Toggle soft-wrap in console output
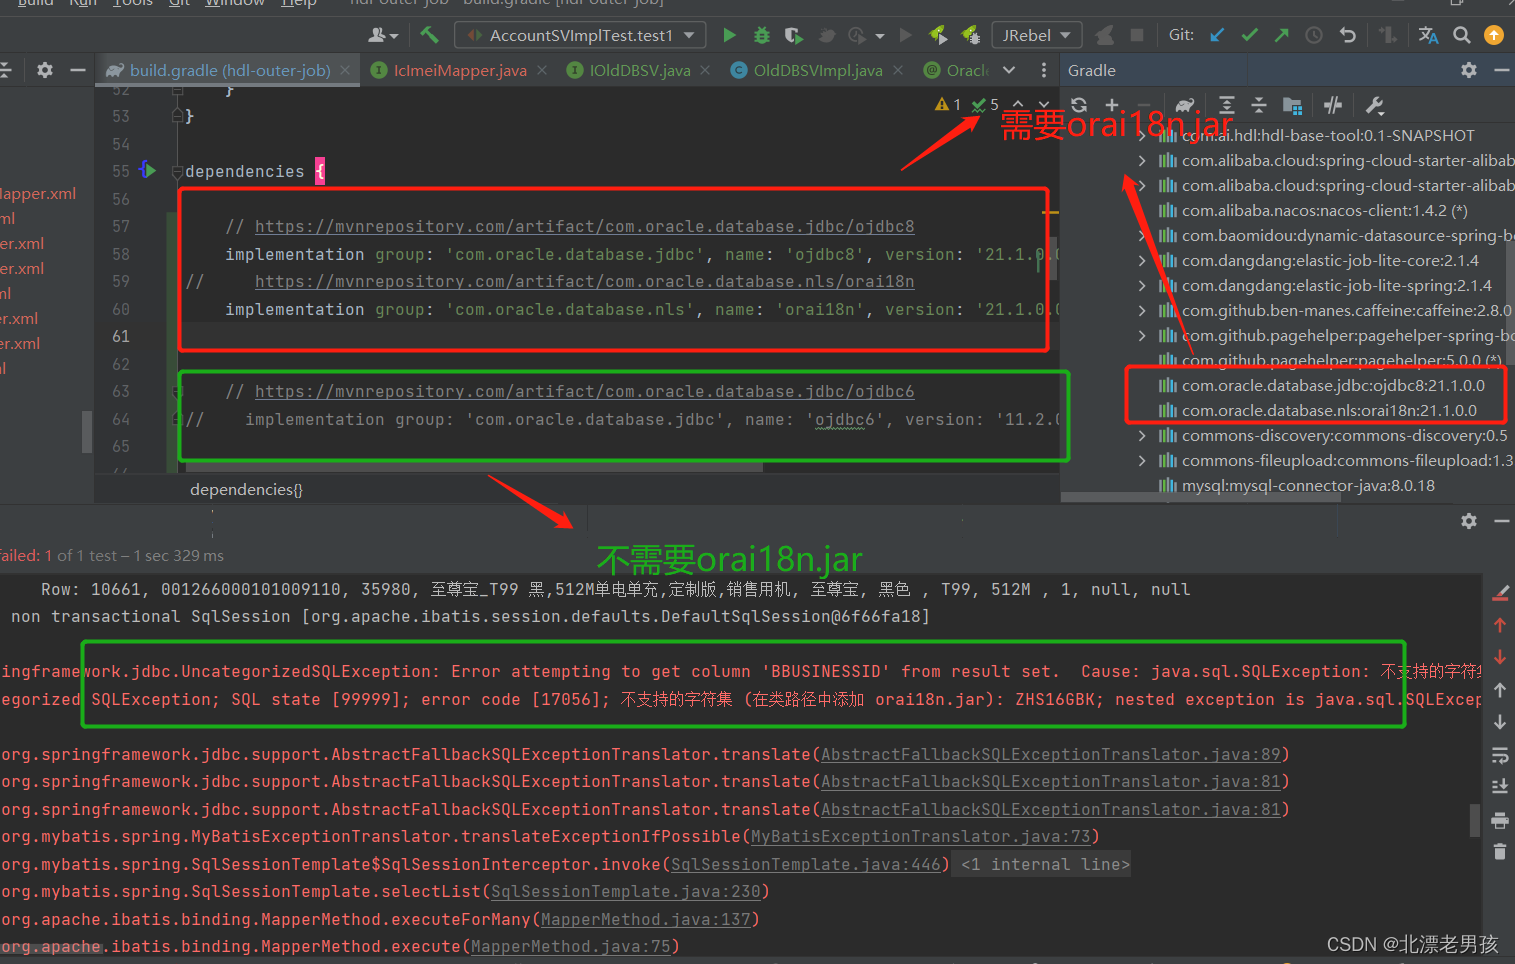The image size is (1515, 964). tap(1499, 755)
